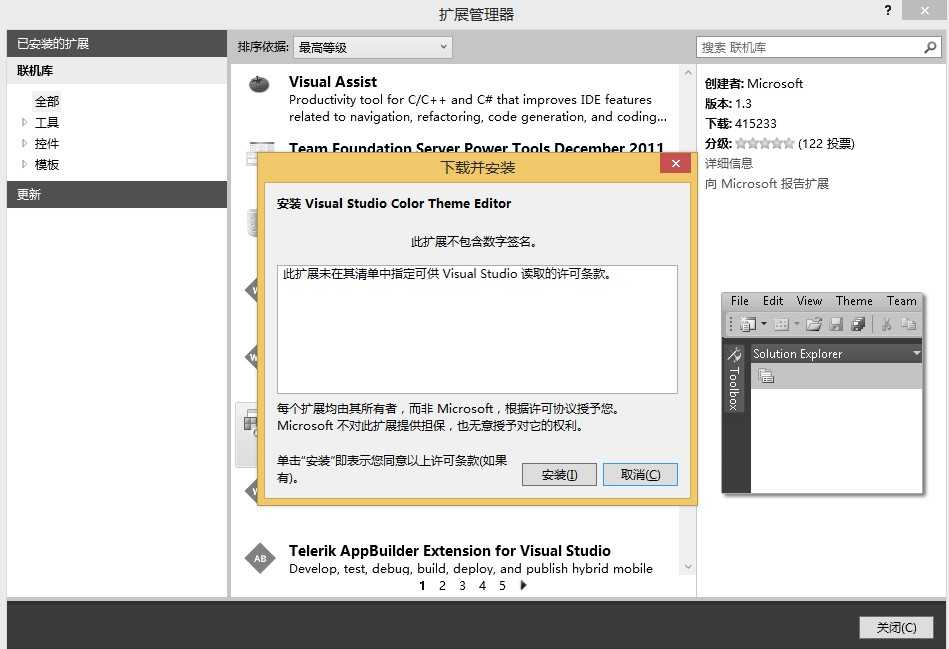
Task: Click the 取消(C) button
Action: pyautogui.click(x=640, y=475)
